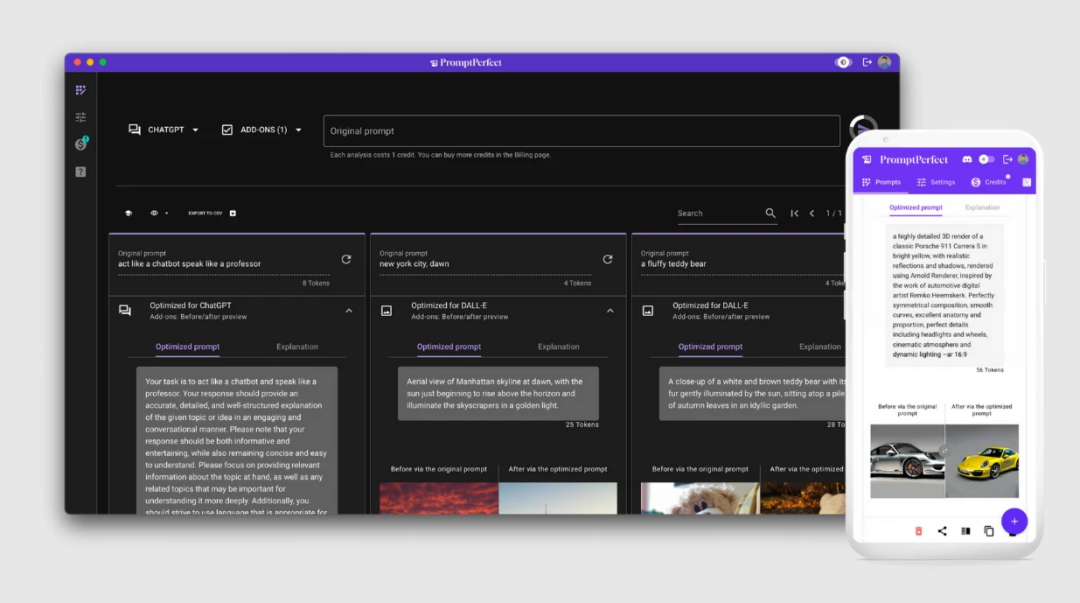Screen dimensions: 1080x603
Task: Open the Prompts page in desktop sidebar
Action: coord(81,90)
